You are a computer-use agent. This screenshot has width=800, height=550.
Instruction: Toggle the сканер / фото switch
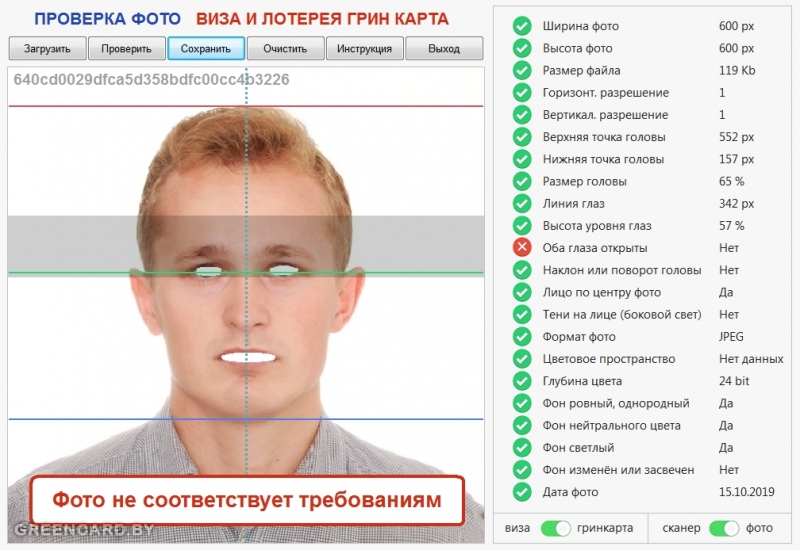[x=723, y=528]
